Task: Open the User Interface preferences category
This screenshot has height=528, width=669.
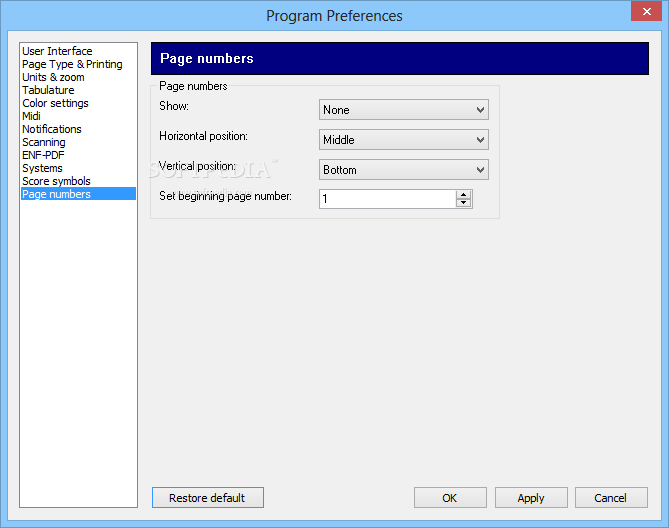Action: pyautogui.click(x=57, y=51)
